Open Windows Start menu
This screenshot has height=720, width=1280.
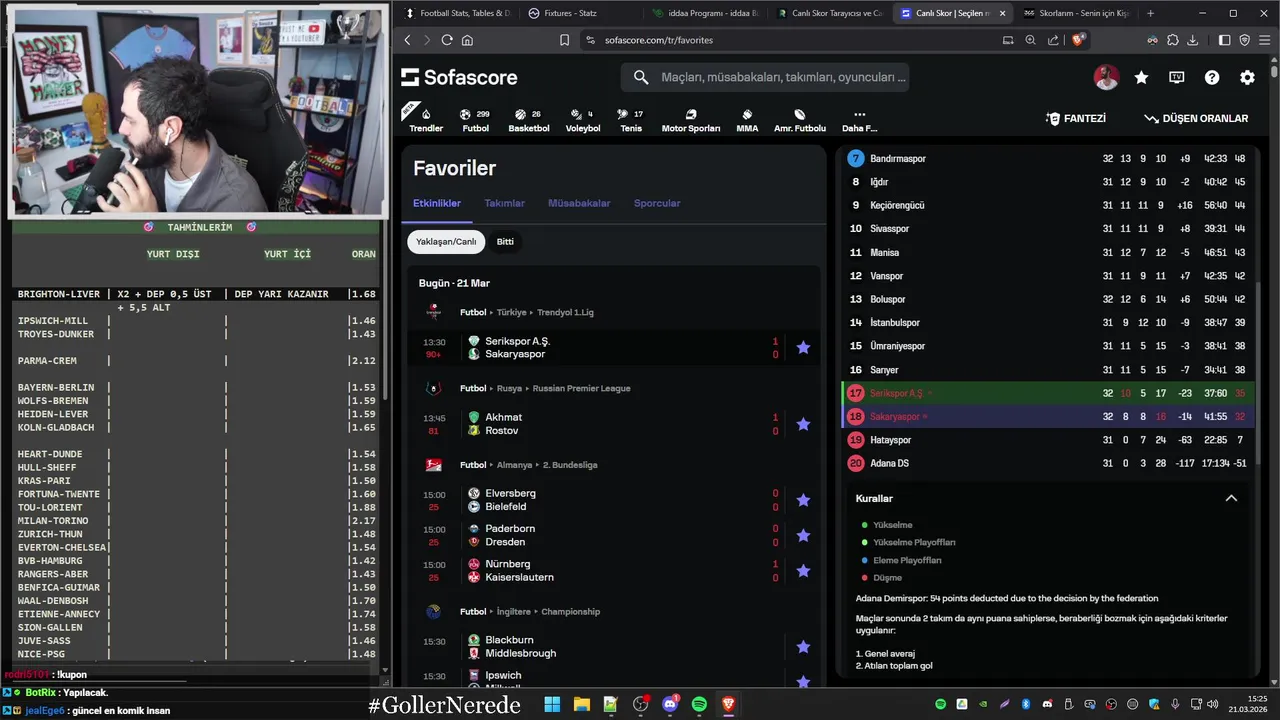[552, 705]
